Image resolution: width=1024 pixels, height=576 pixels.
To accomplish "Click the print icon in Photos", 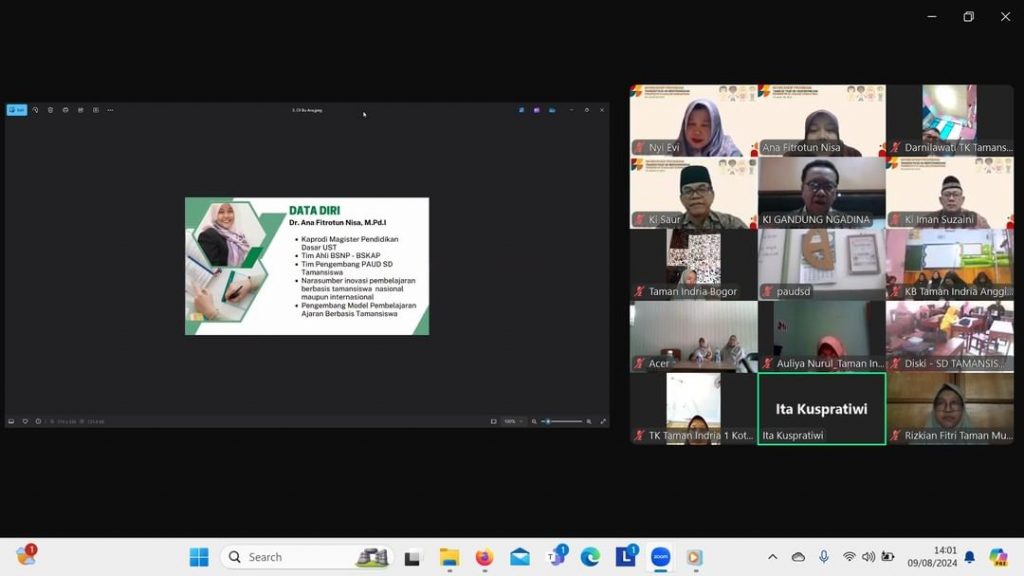I will [66, 110].
